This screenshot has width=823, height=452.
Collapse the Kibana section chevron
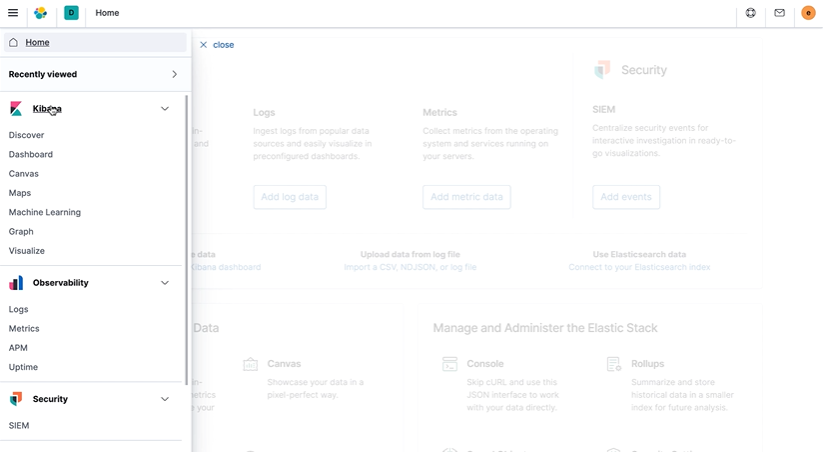click(165, 109)
